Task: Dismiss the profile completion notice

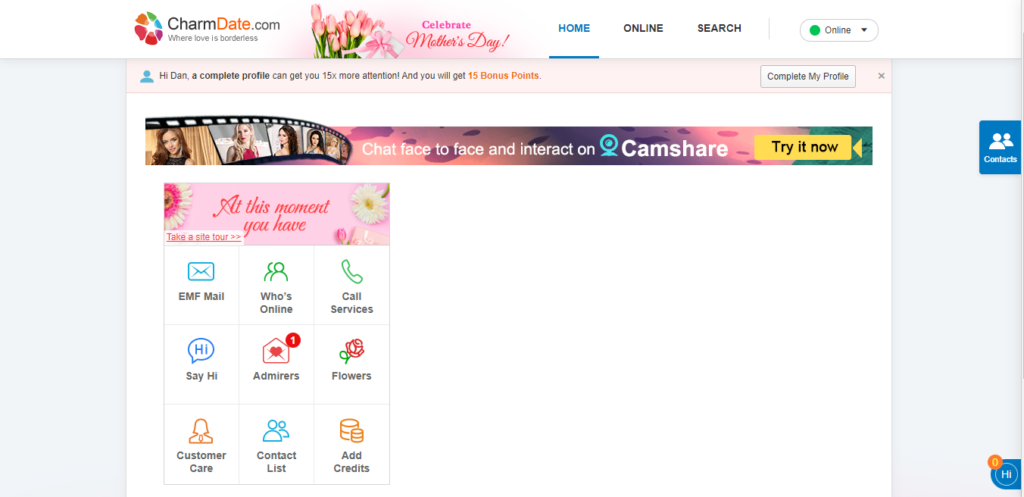Action: tap(881, 76)
